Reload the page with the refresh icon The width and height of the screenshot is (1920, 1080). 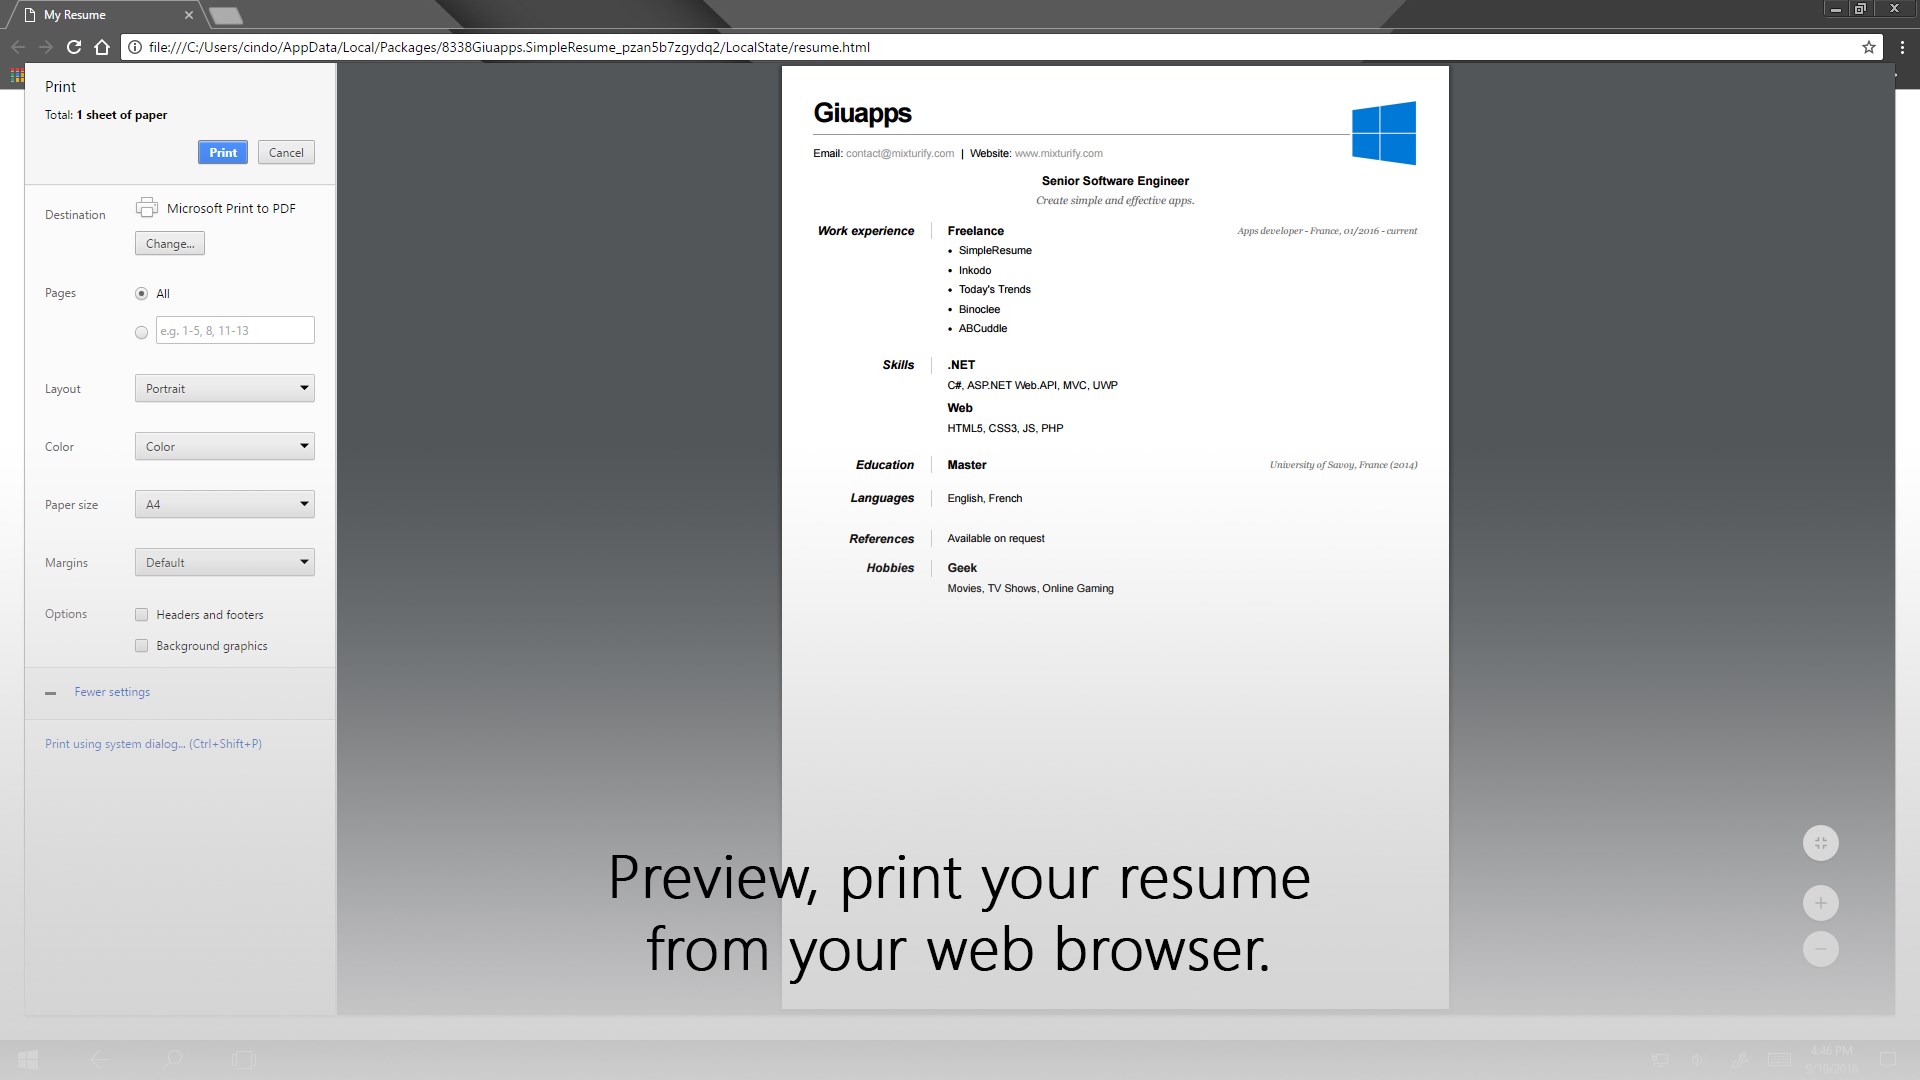[73, 47]
